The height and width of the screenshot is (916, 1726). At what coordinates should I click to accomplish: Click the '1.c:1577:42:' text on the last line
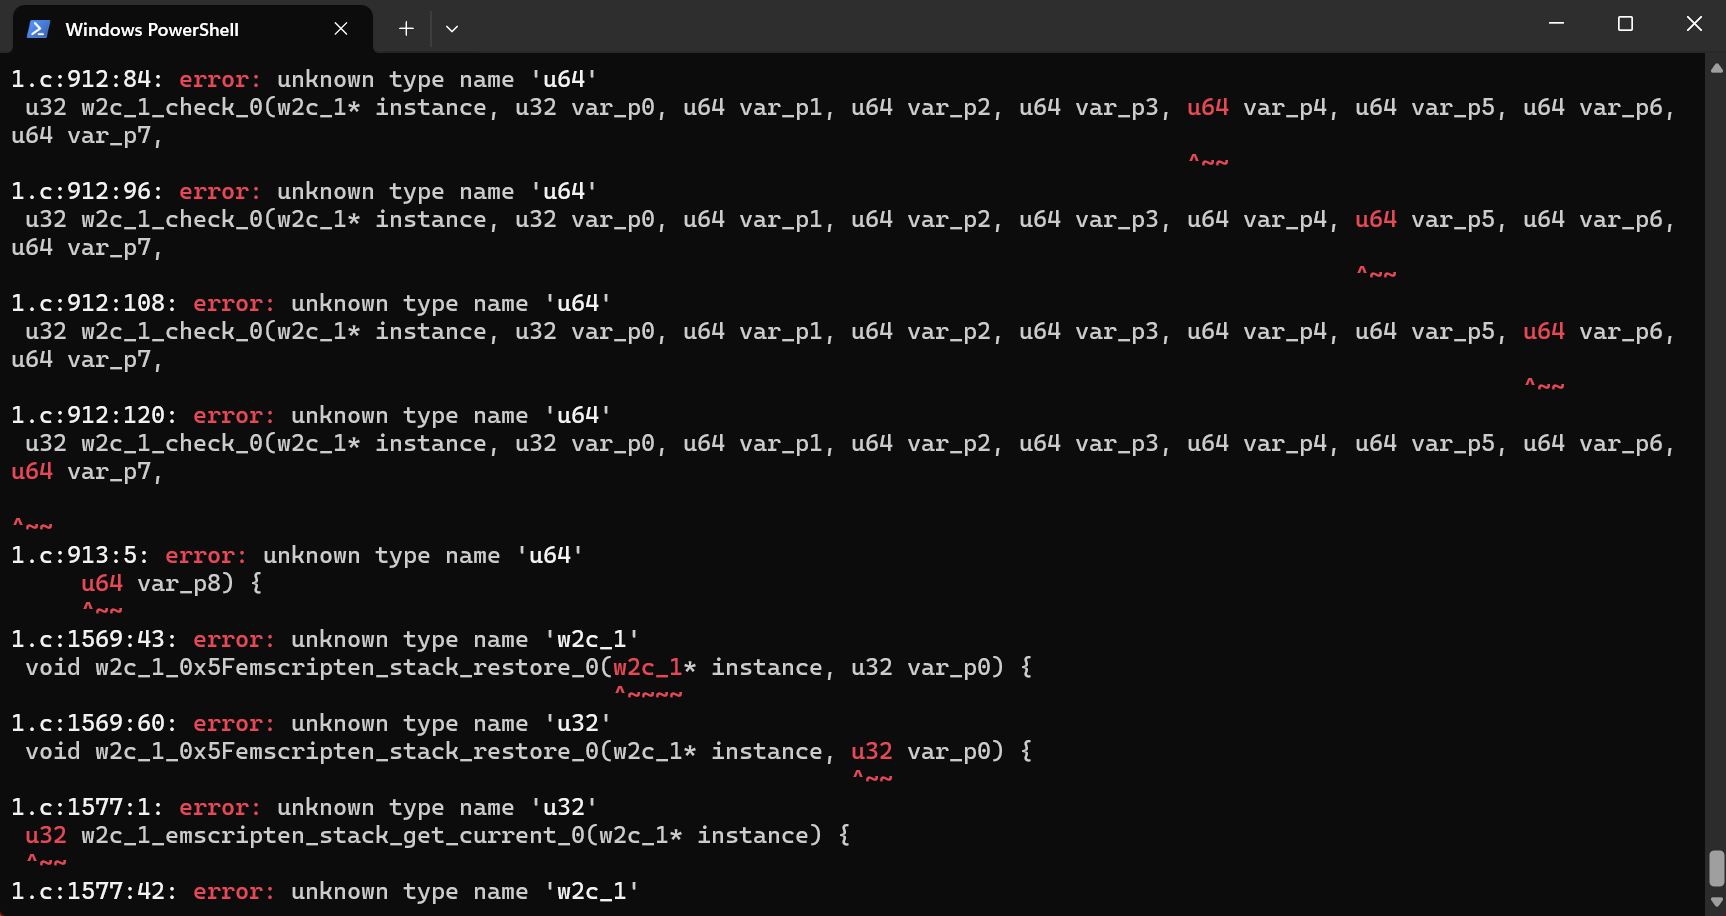tap(94, 892)
